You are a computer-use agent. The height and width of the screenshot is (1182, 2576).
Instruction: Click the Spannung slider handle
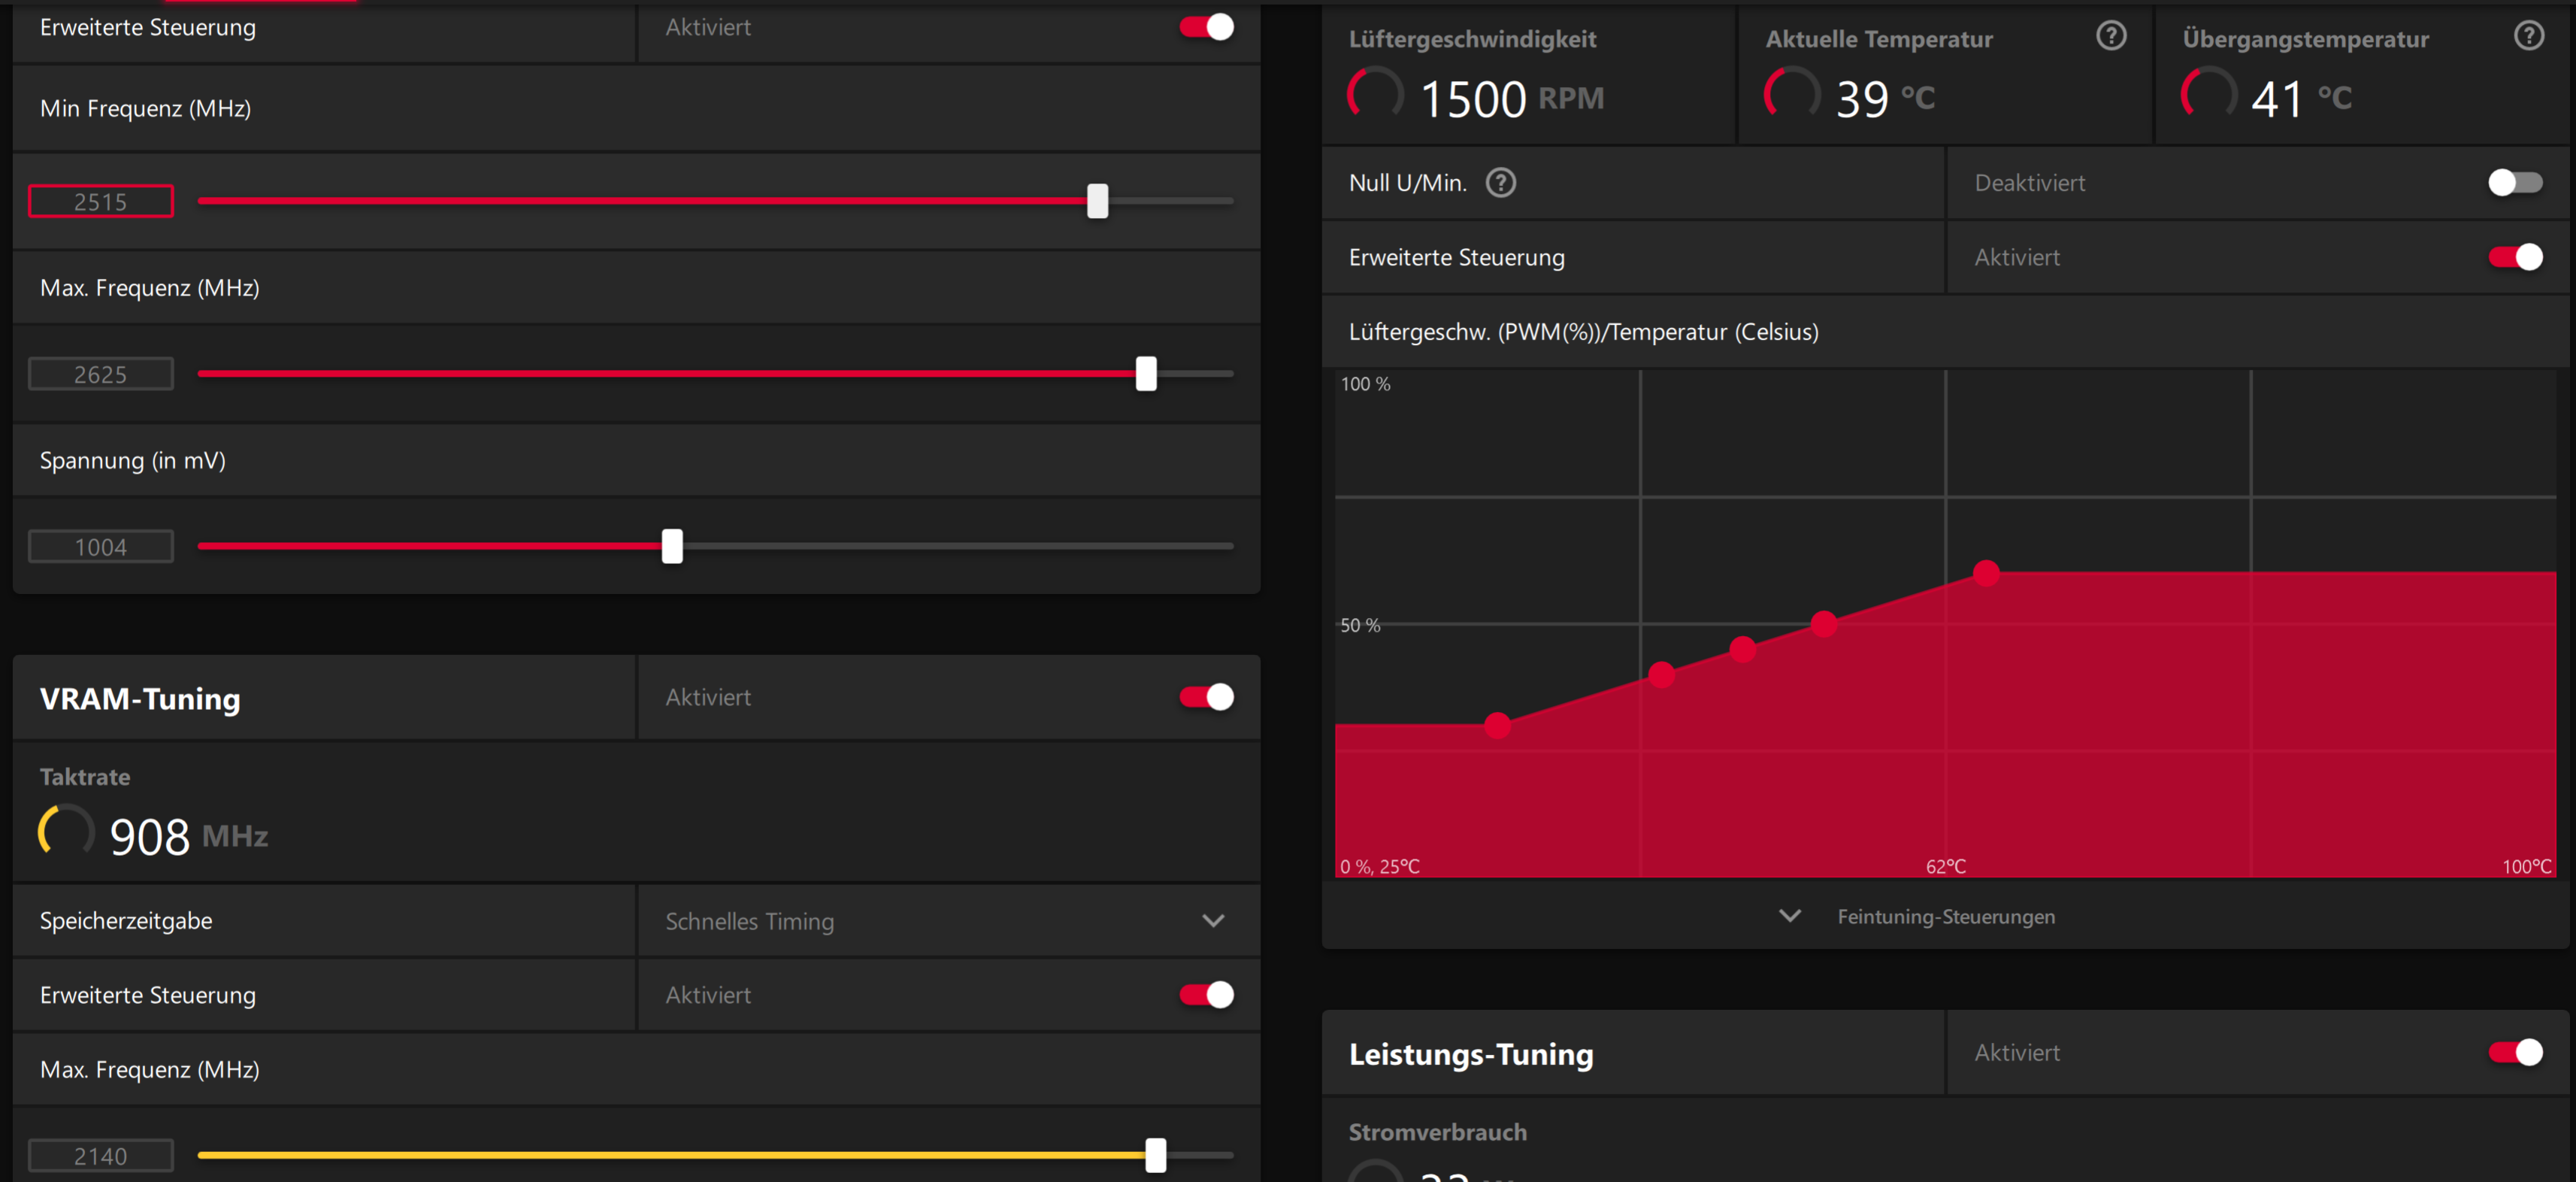click(x=672, y=546)
